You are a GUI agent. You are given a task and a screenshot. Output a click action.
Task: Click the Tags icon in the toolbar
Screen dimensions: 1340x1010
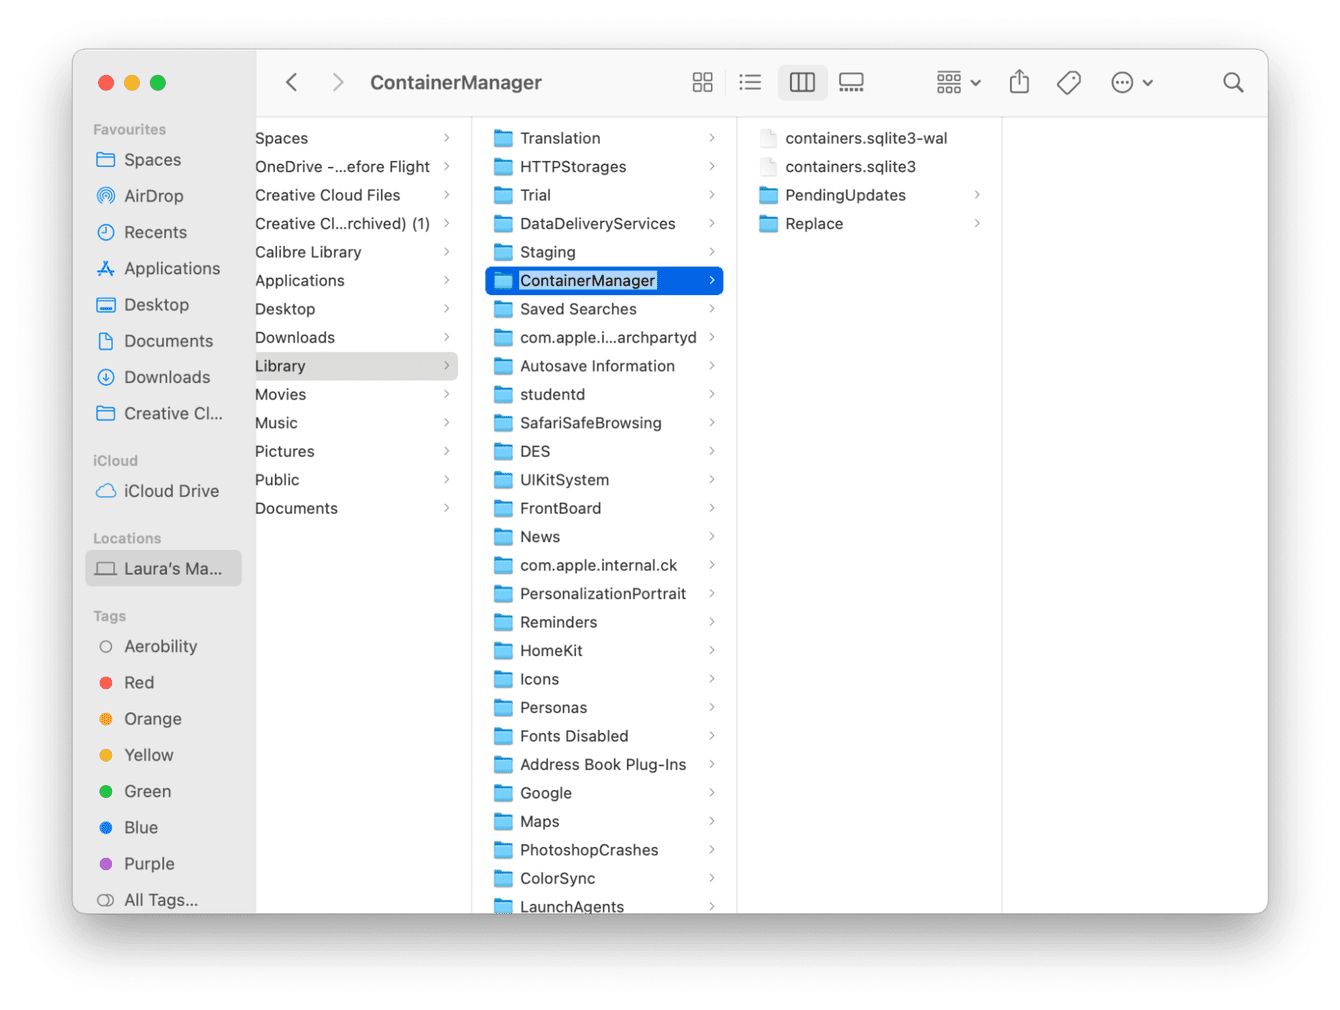(x=1068, y=82)
